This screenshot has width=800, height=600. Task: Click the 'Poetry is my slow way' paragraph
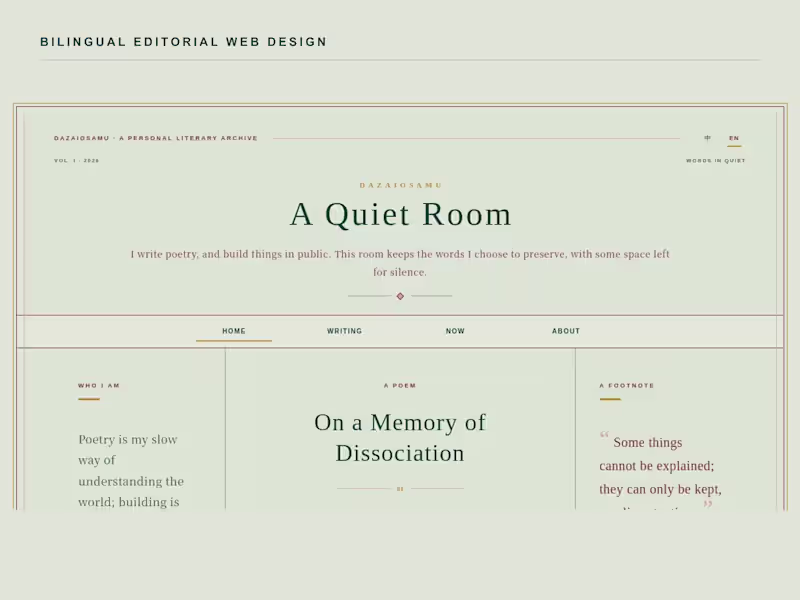(x=131, y=470)
